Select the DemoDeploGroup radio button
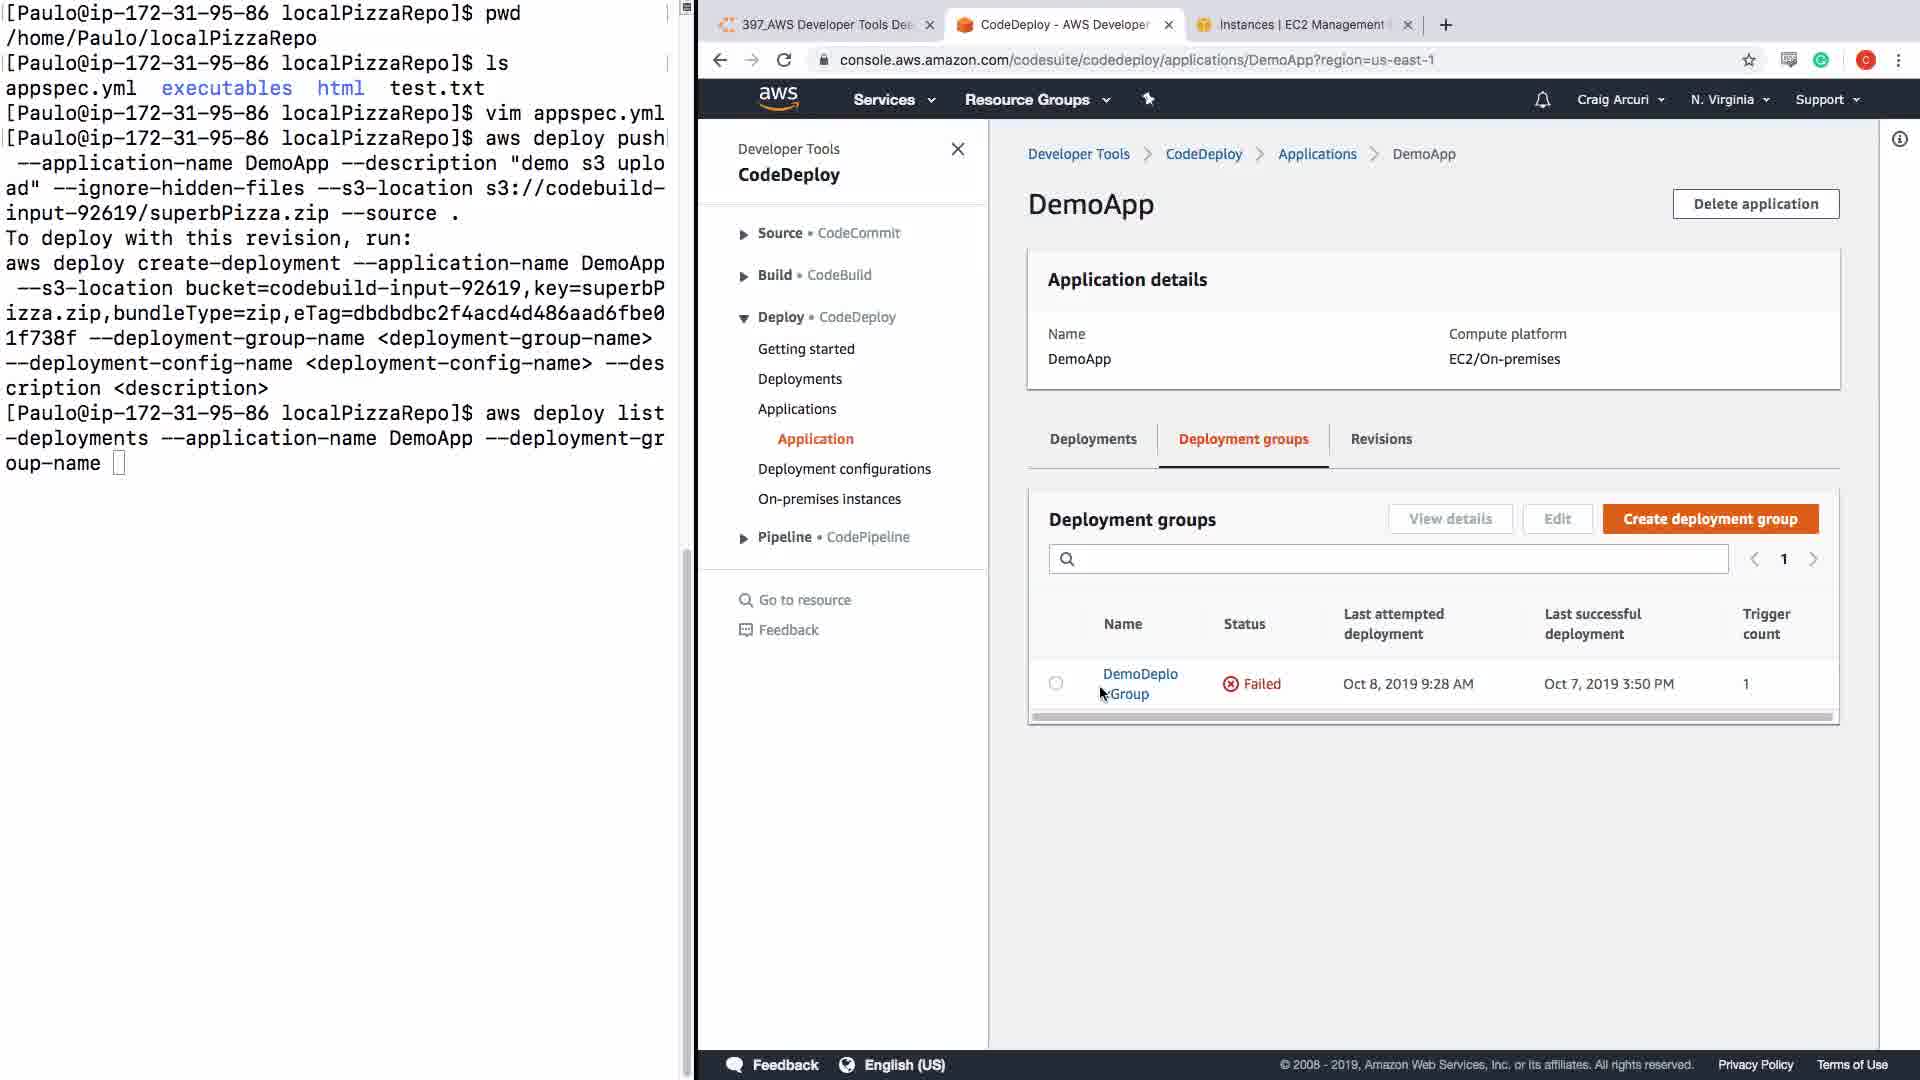This screenshot has width=1920, height=1080. [x=1056, y=683]
